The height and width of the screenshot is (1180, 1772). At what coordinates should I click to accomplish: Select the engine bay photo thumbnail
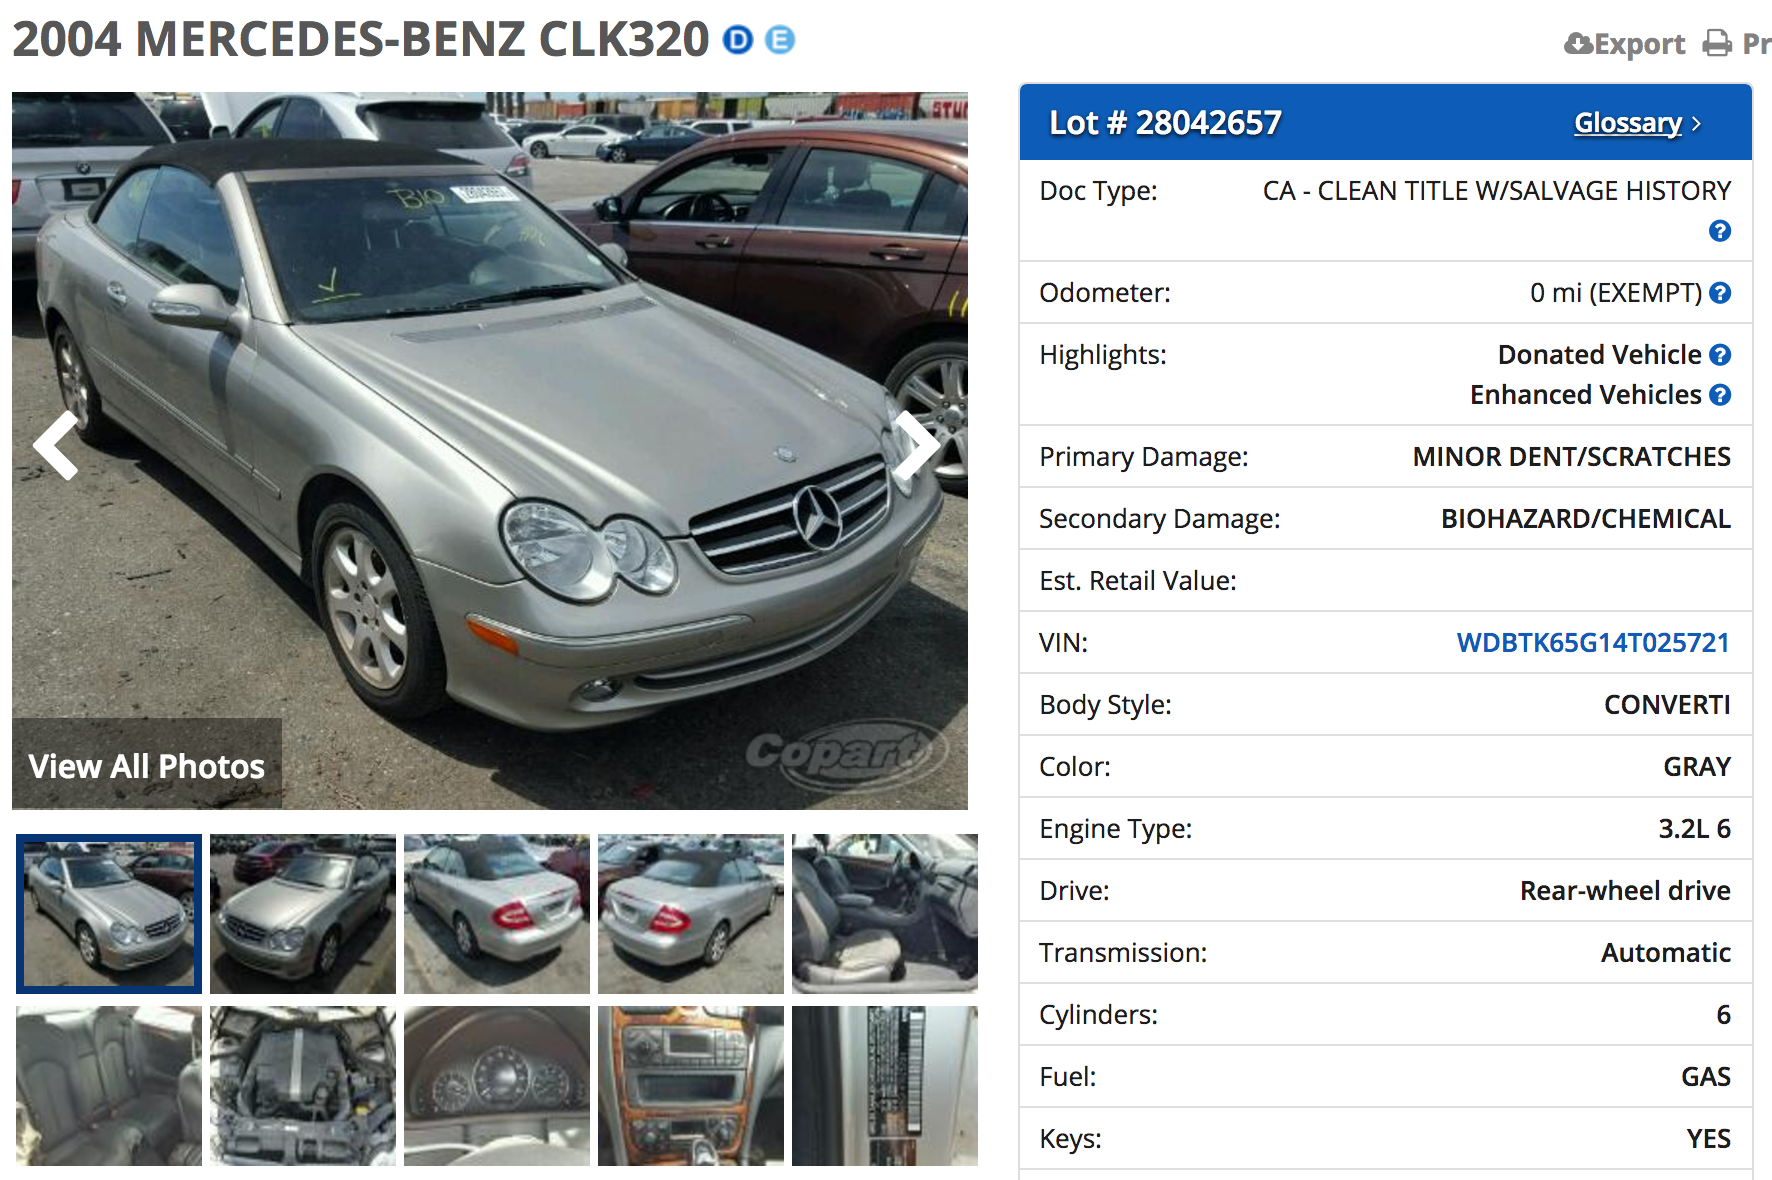coord(303,1086)
